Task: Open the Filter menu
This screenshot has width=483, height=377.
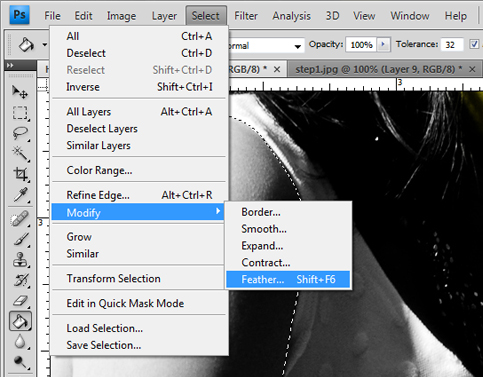Action: click(246, 16)
